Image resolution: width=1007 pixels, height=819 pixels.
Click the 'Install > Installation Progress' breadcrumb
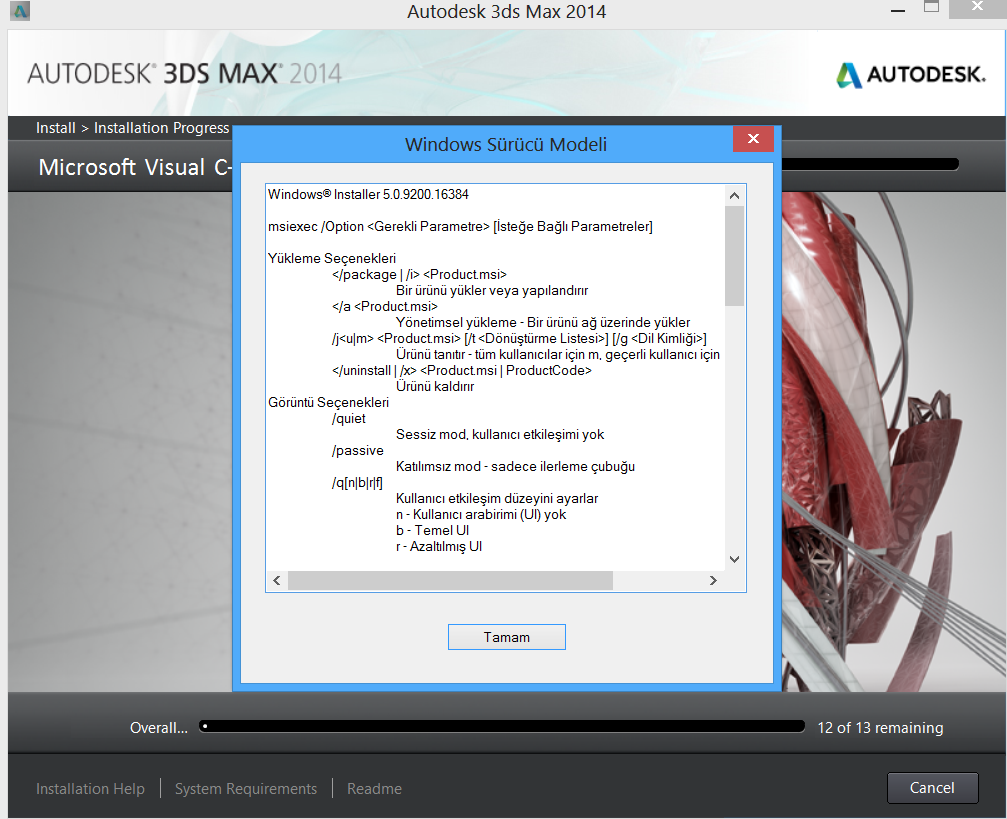(x=132, y=128)
